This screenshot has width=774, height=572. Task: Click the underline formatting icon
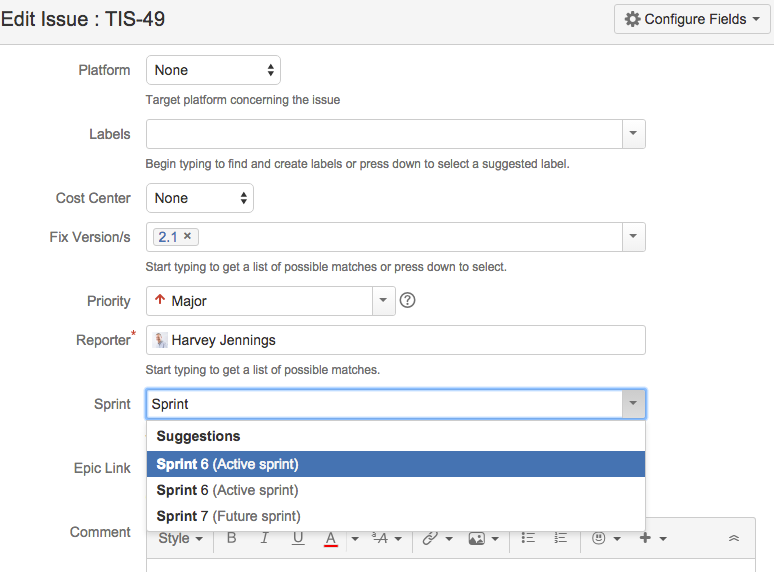(x=298, y=538)
